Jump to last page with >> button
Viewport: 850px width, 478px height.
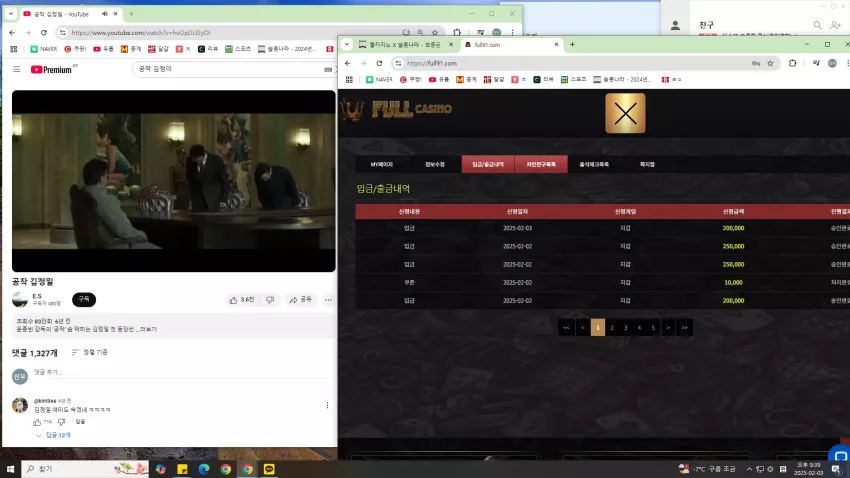click(x=685, y=327)
